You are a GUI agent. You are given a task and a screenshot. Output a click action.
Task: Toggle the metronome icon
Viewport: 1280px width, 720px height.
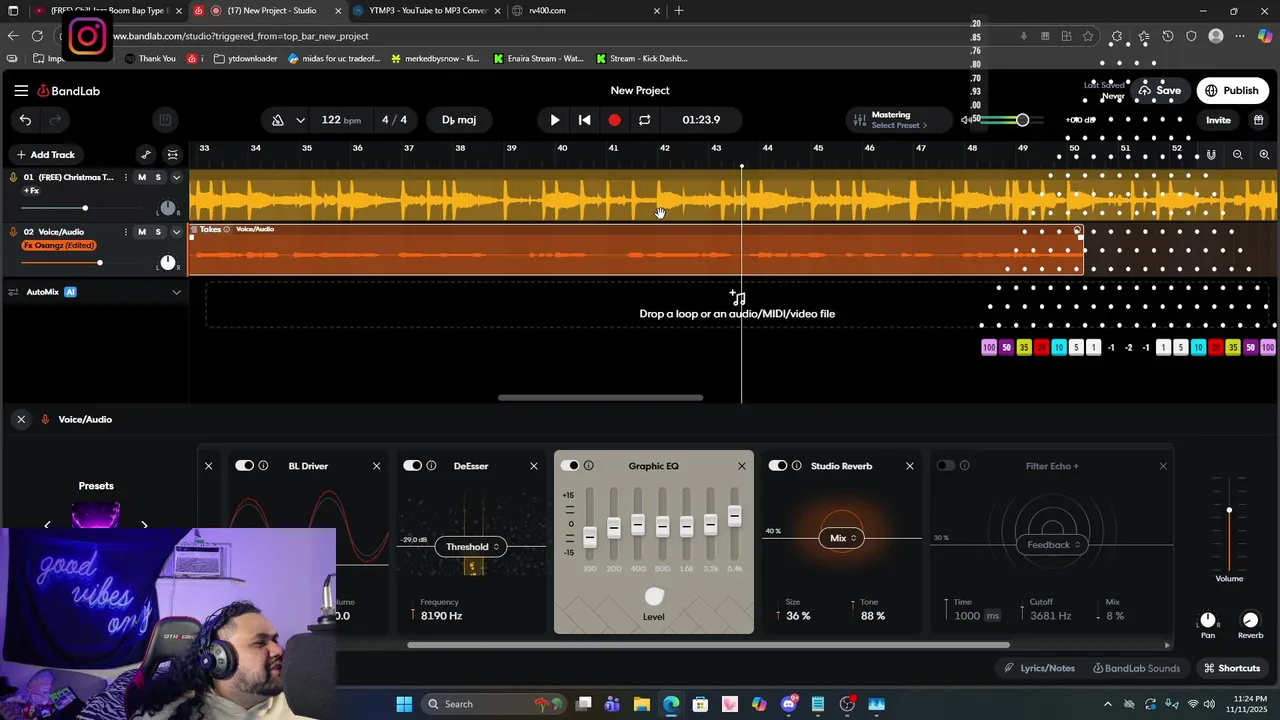pos(278,120)
